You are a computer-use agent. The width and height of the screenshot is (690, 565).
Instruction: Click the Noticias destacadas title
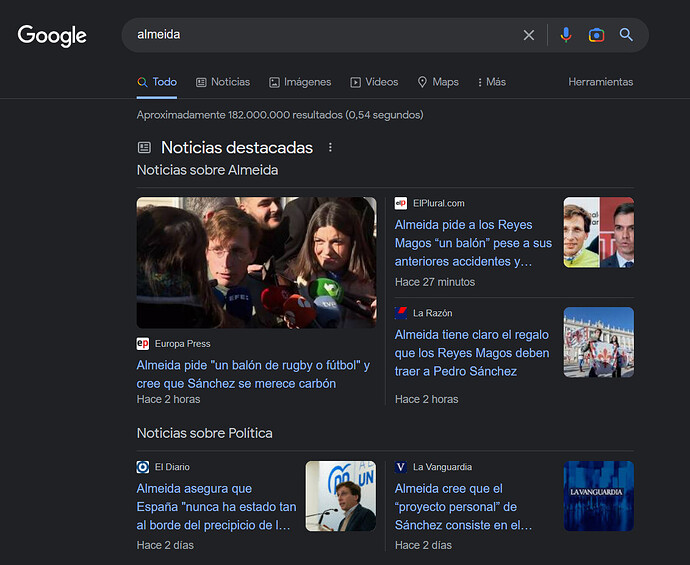pos(237,147)
